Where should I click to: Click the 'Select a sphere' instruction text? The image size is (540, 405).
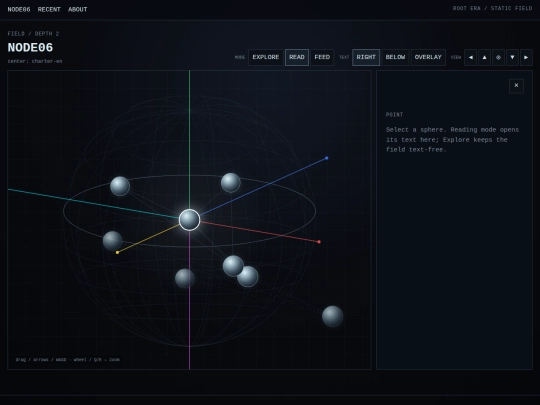coord(452,139)
